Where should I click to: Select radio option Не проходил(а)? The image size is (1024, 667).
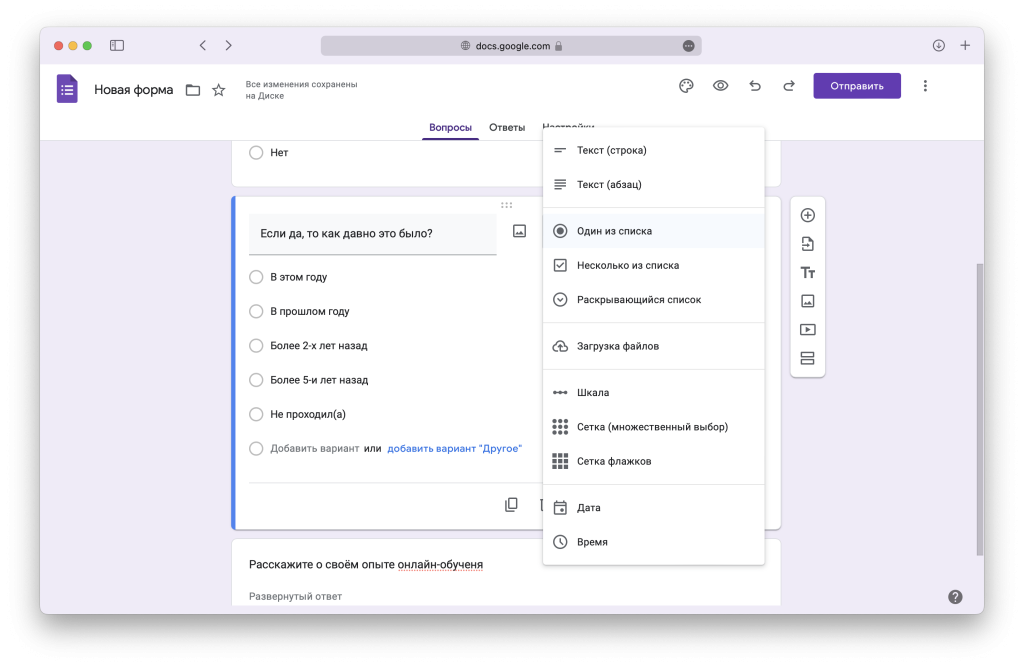coord(256,414)
